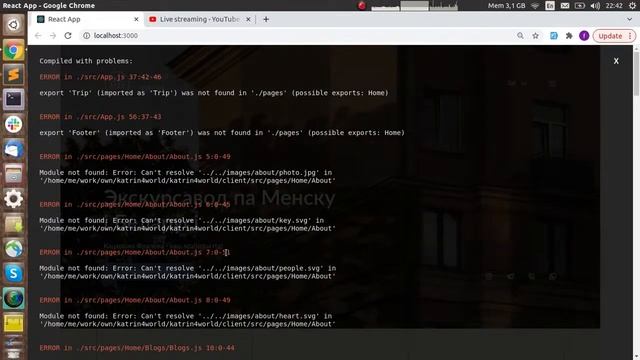Click the About.js 5:0-49 error line
Viewport: 640px width, 360px height.
tap(135, 157)
